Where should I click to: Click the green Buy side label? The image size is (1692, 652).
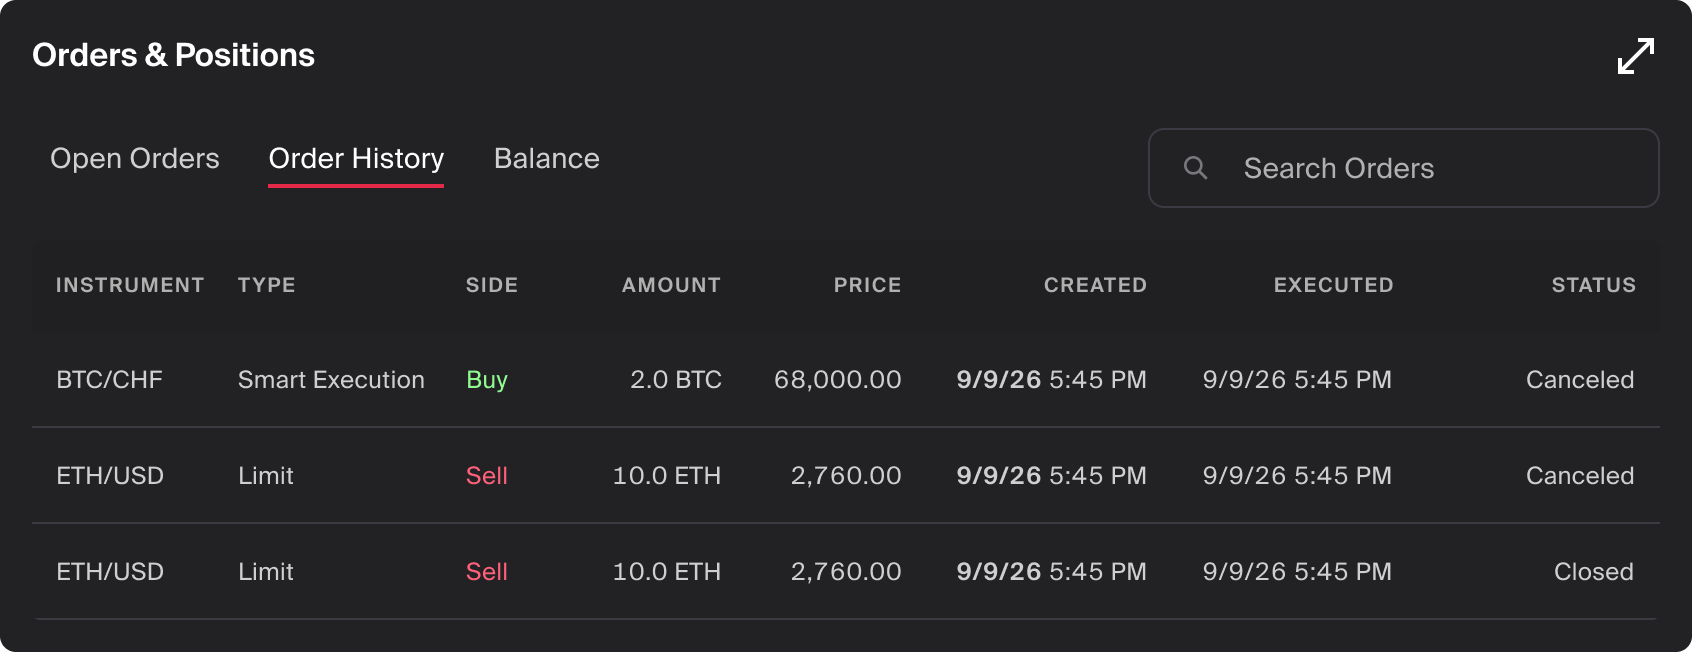click(487, 380)
